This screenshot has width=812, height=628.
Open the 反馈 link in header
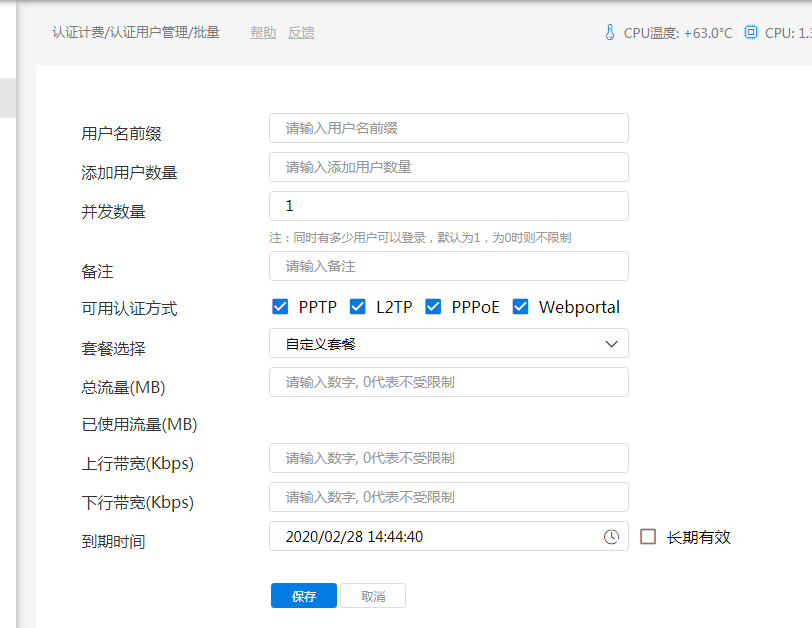[301, 33]
